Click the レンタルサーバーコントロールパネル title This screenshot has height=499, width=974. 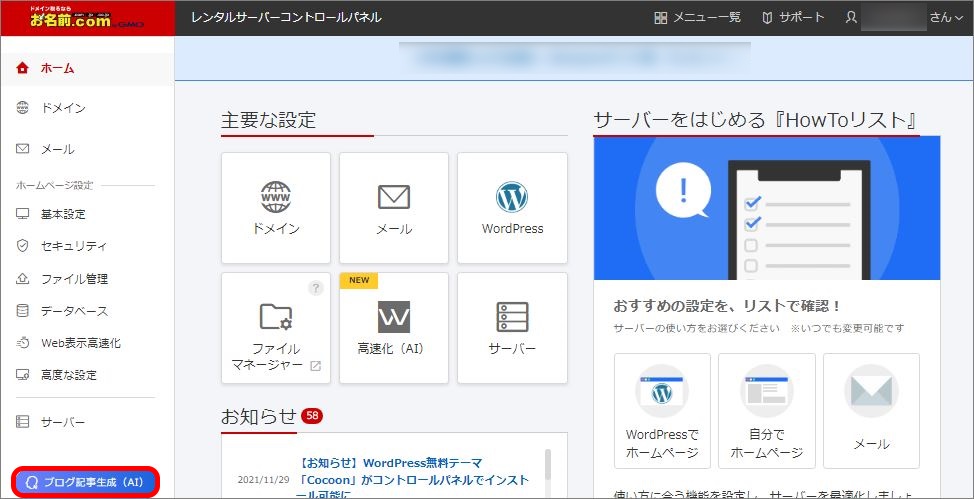click(x=286, y=18)
